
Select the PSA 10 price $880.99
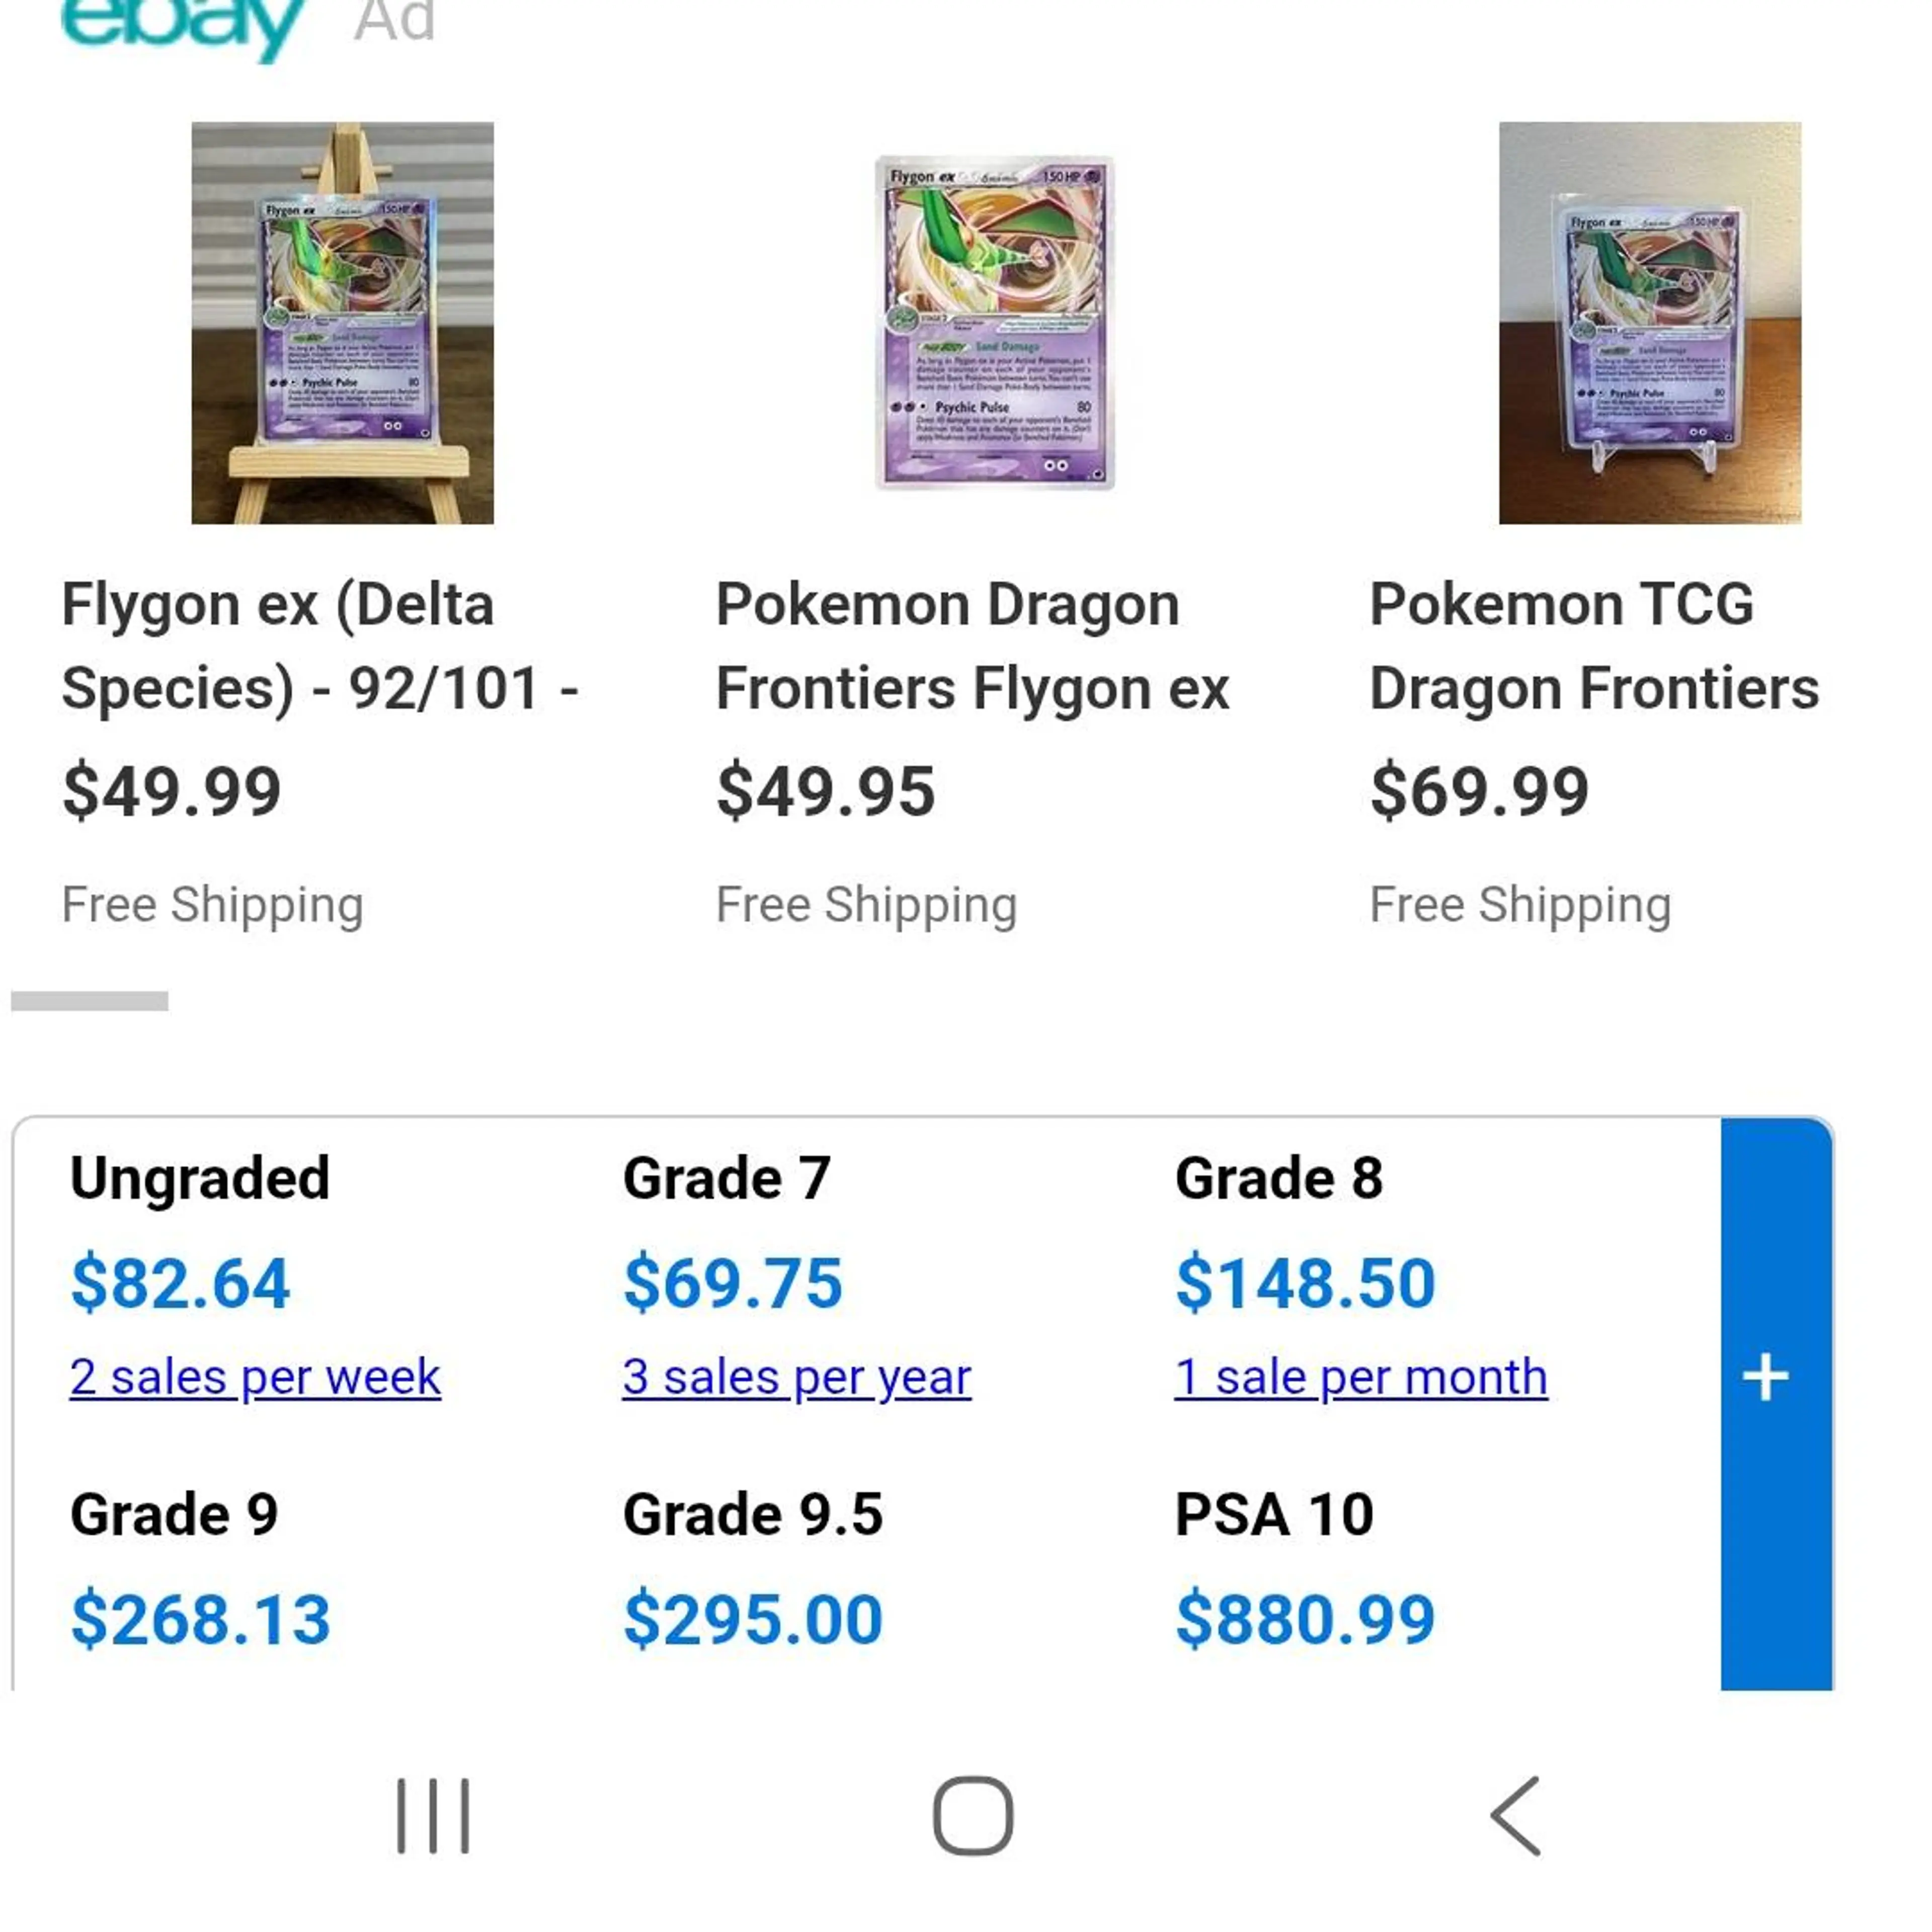pyautogui.click(x=1305, y=1619)
